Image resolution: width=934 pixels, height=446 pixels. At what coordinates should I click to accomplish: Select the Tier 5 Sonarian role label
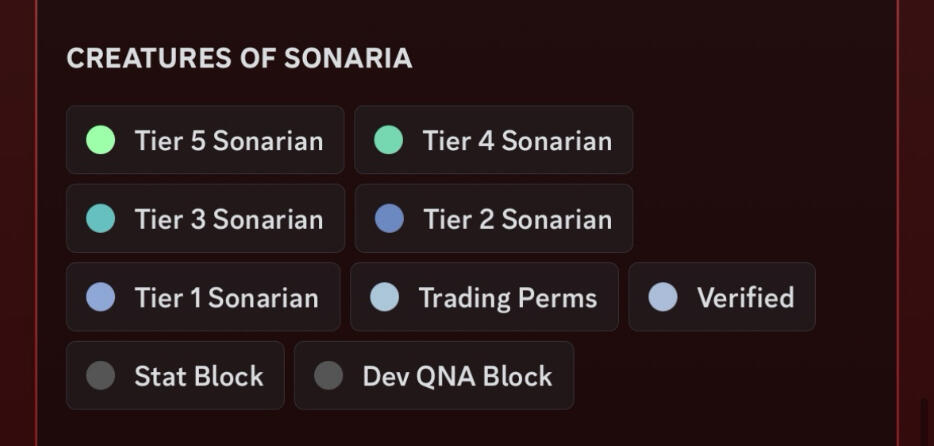[x=228, y=141]
